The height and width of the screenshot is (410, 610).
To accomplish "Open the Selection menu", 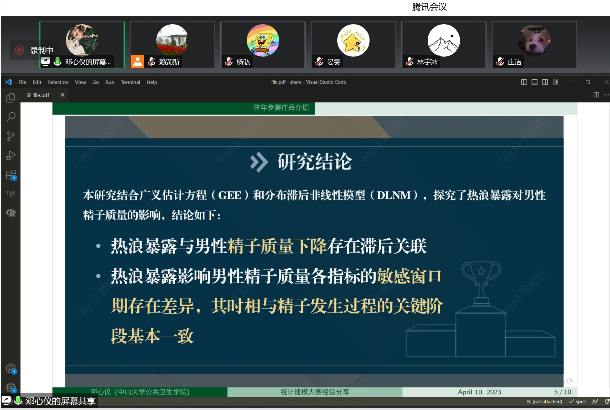I will click(58, 82).
